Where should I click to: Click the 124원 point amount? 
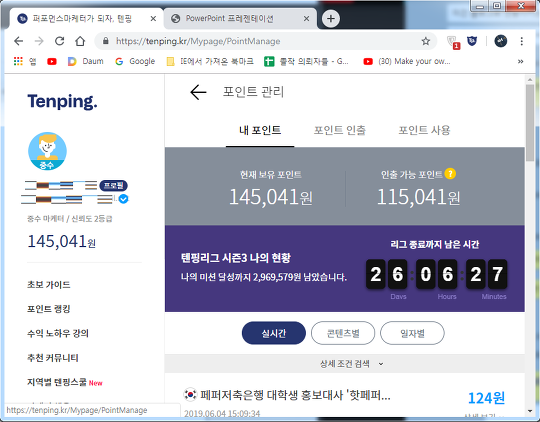pyautogui.click(x=486, y=398)
